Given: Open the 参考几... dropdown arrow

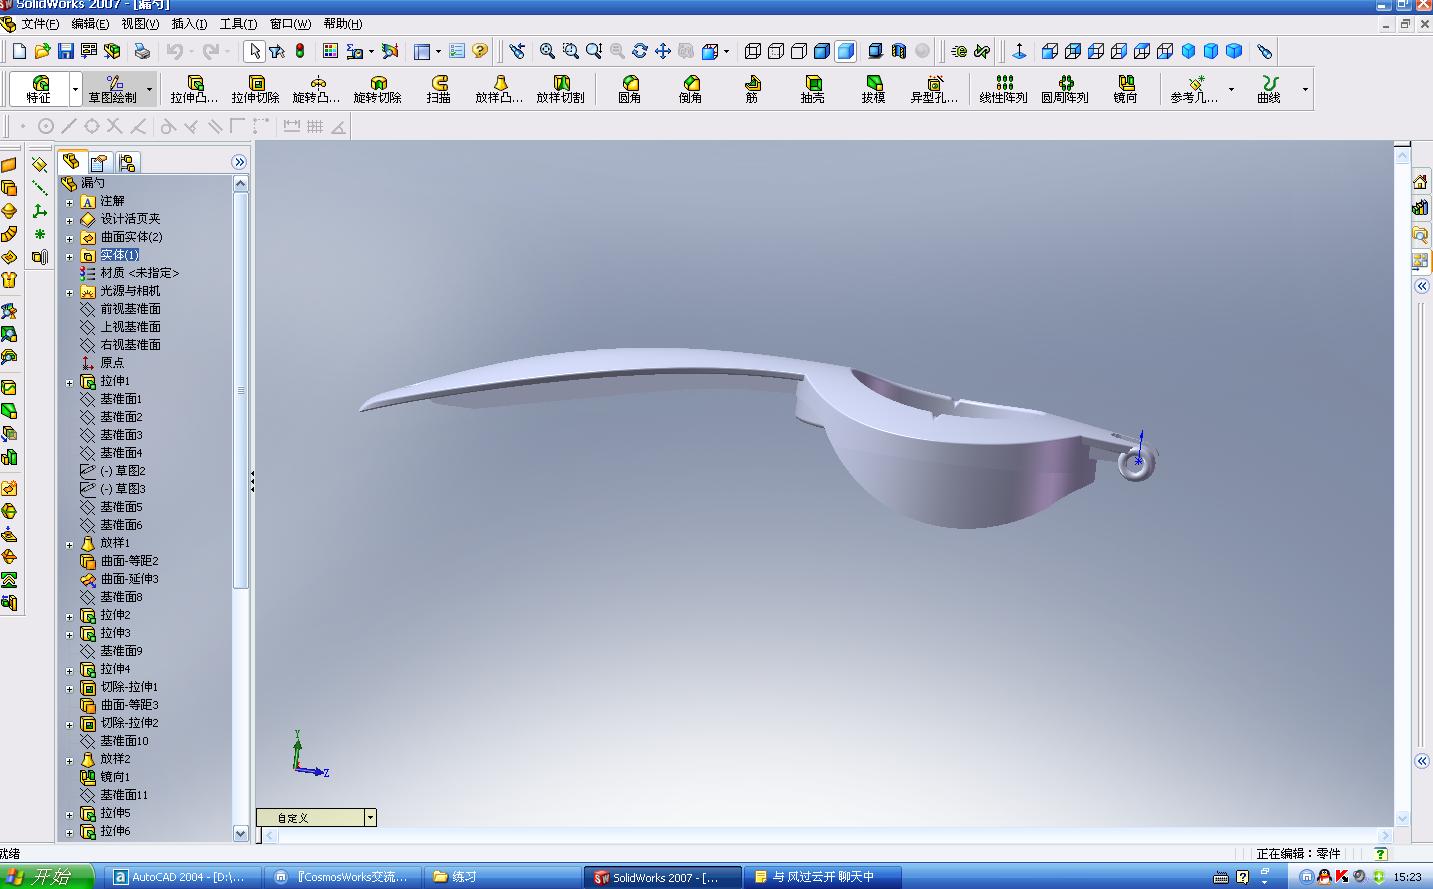Looking at the screenshot, I should pyautogui.click(x=1231, y=90).
